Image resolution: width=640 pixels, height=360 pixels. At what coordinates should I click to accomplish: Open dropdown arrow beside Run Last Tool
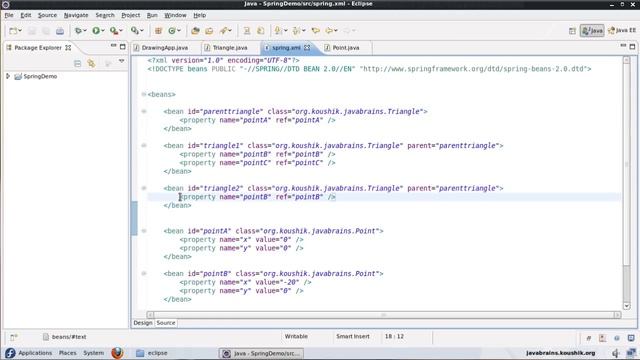click(121, 31)
